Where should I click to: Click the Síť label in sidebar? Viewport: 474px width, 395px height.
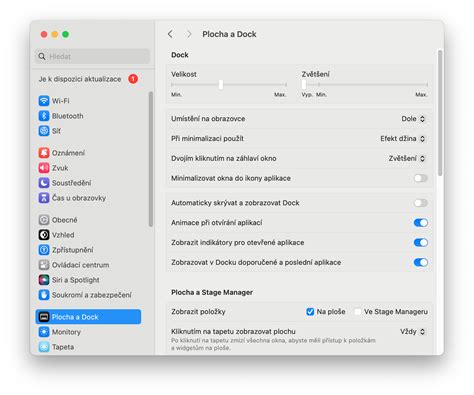tap(56, 131)
